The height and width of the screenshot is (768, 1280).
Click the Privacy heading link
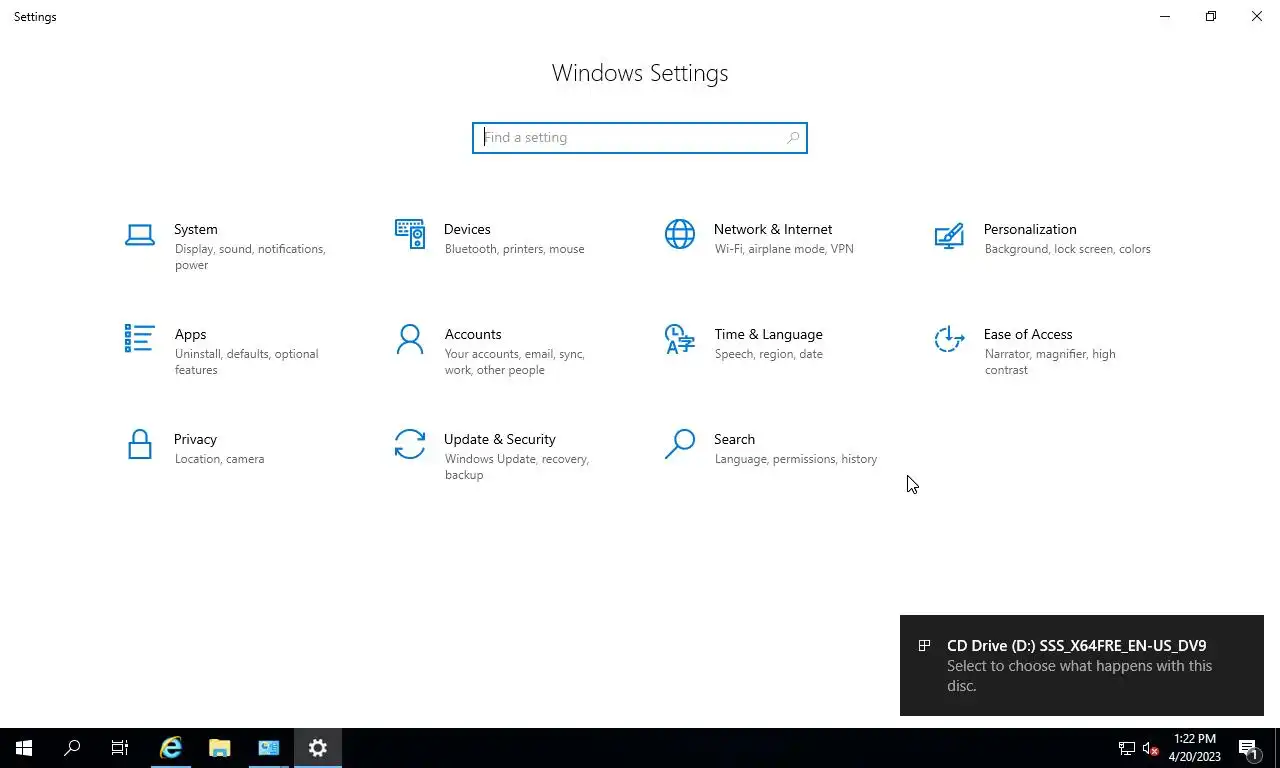195,439
